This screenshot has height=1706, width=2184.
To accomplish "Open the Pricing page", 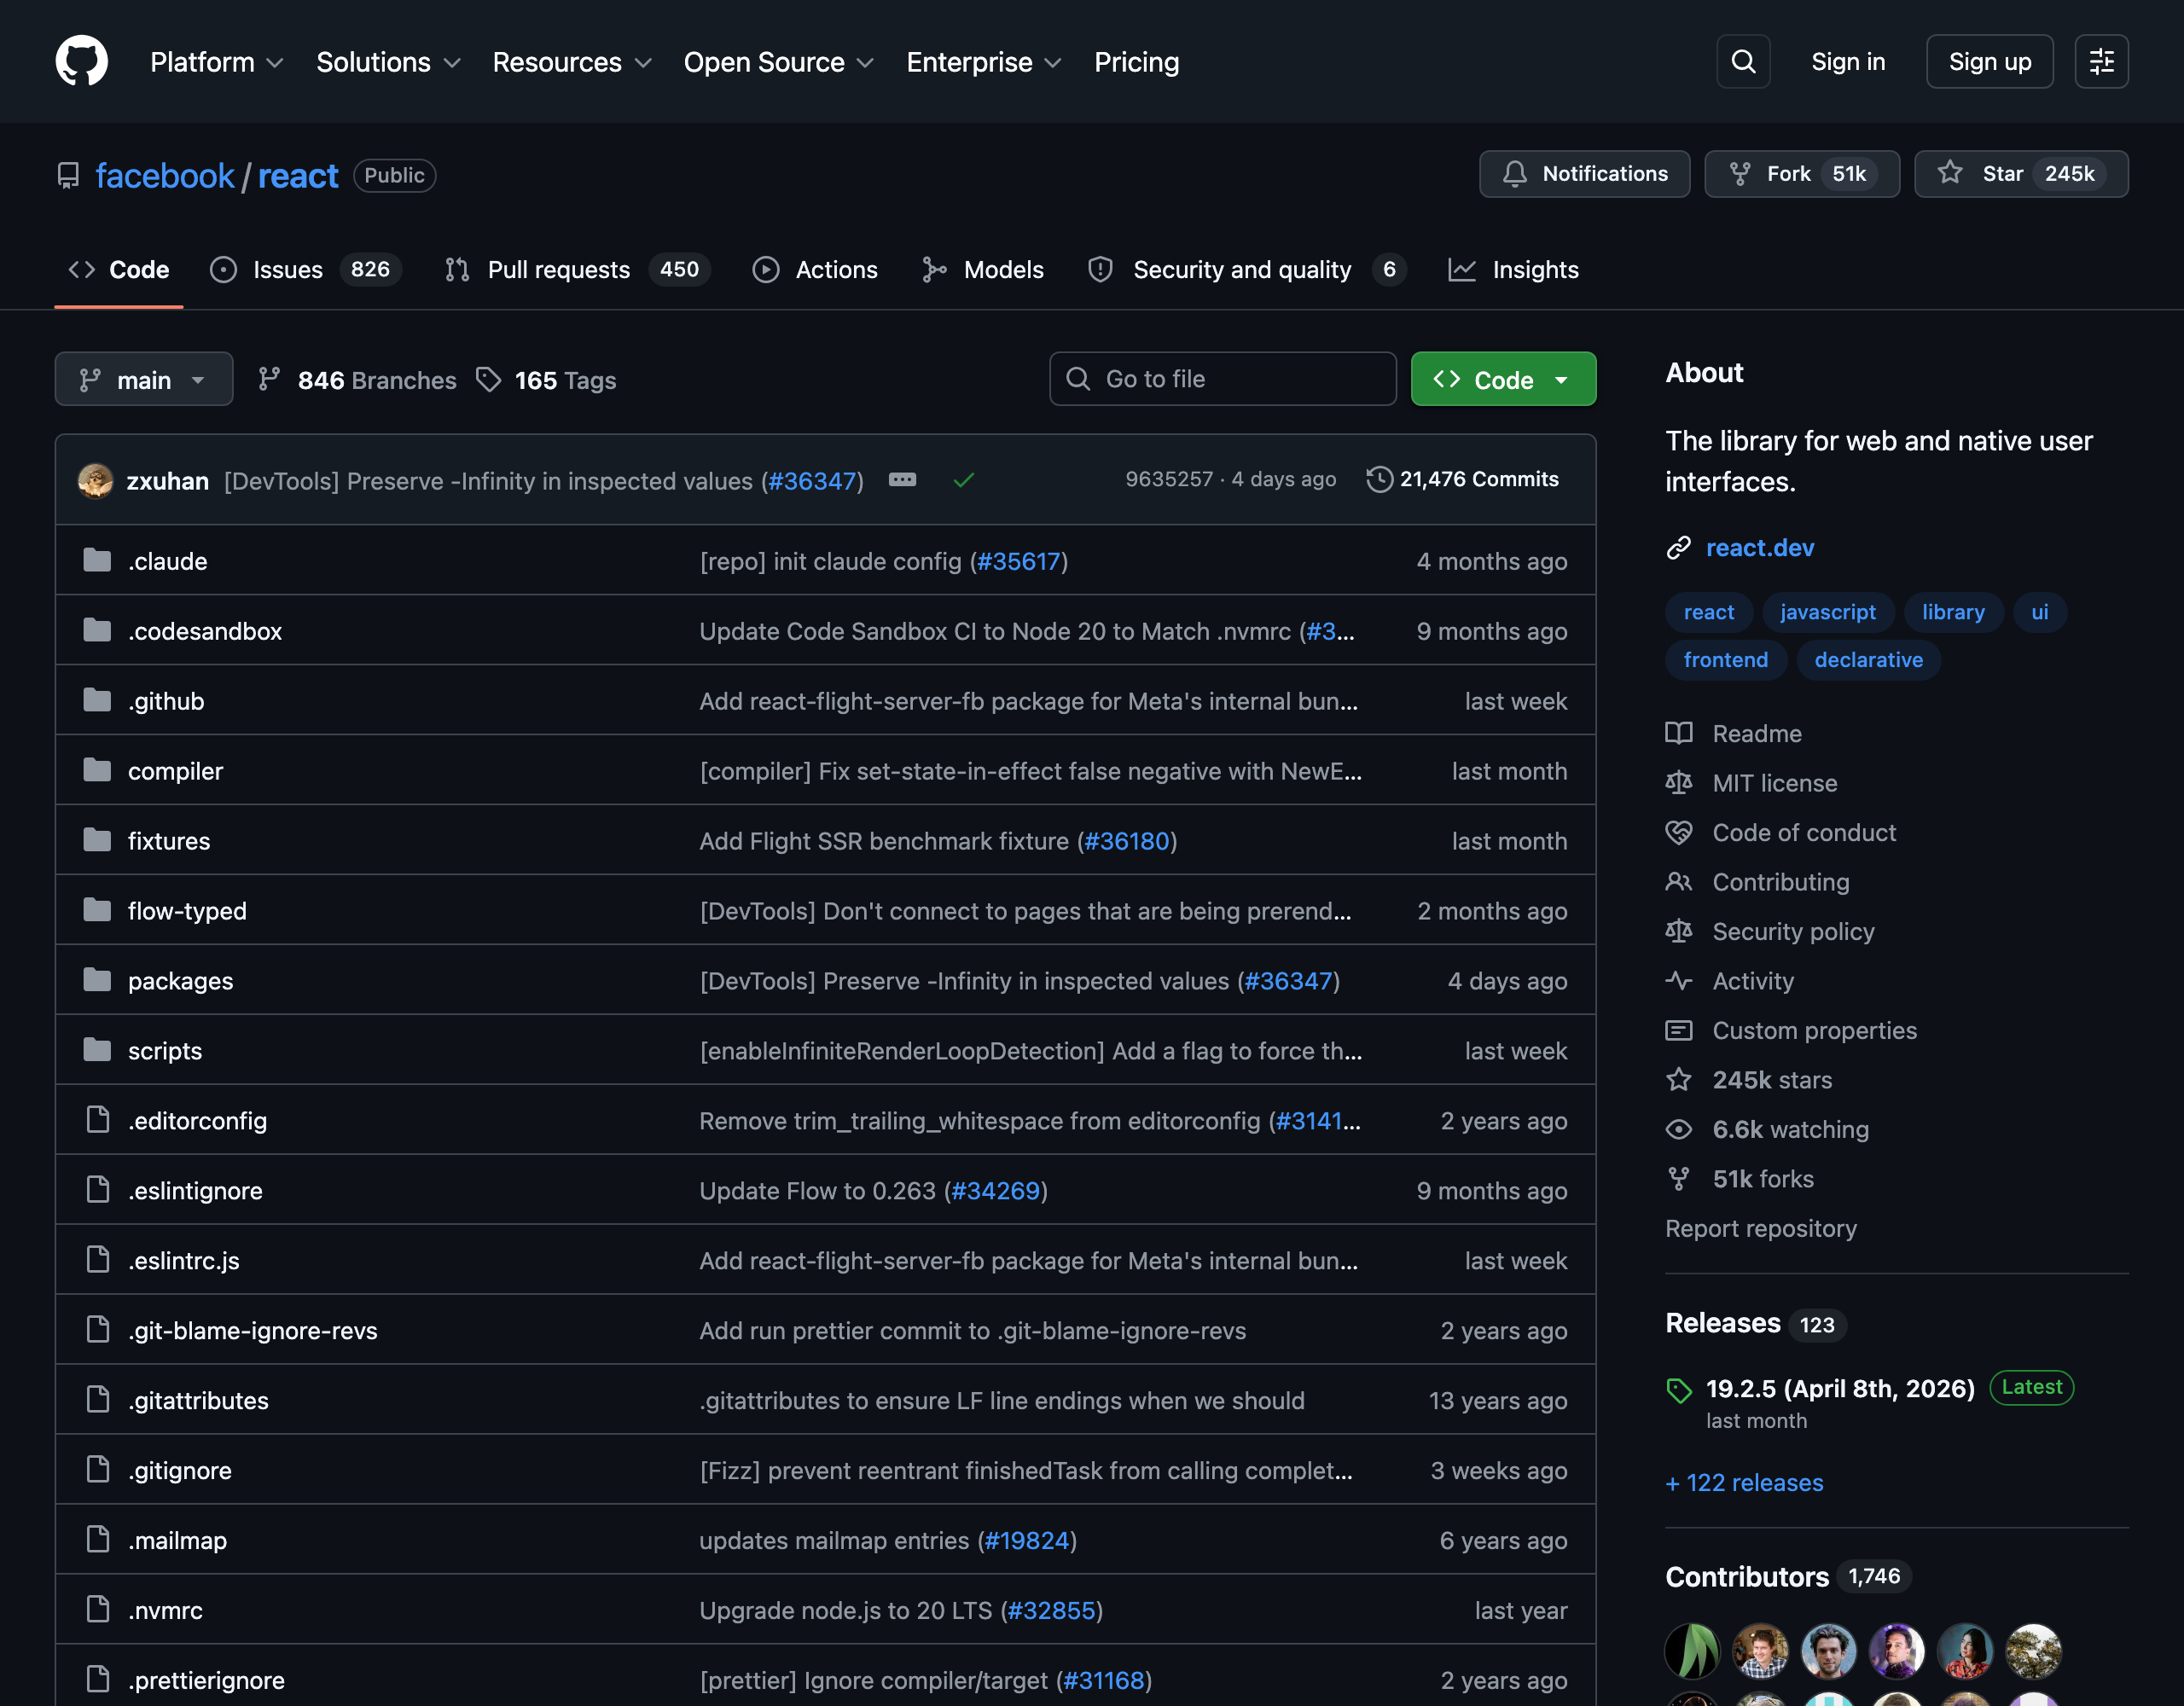I will (1136, 62).
